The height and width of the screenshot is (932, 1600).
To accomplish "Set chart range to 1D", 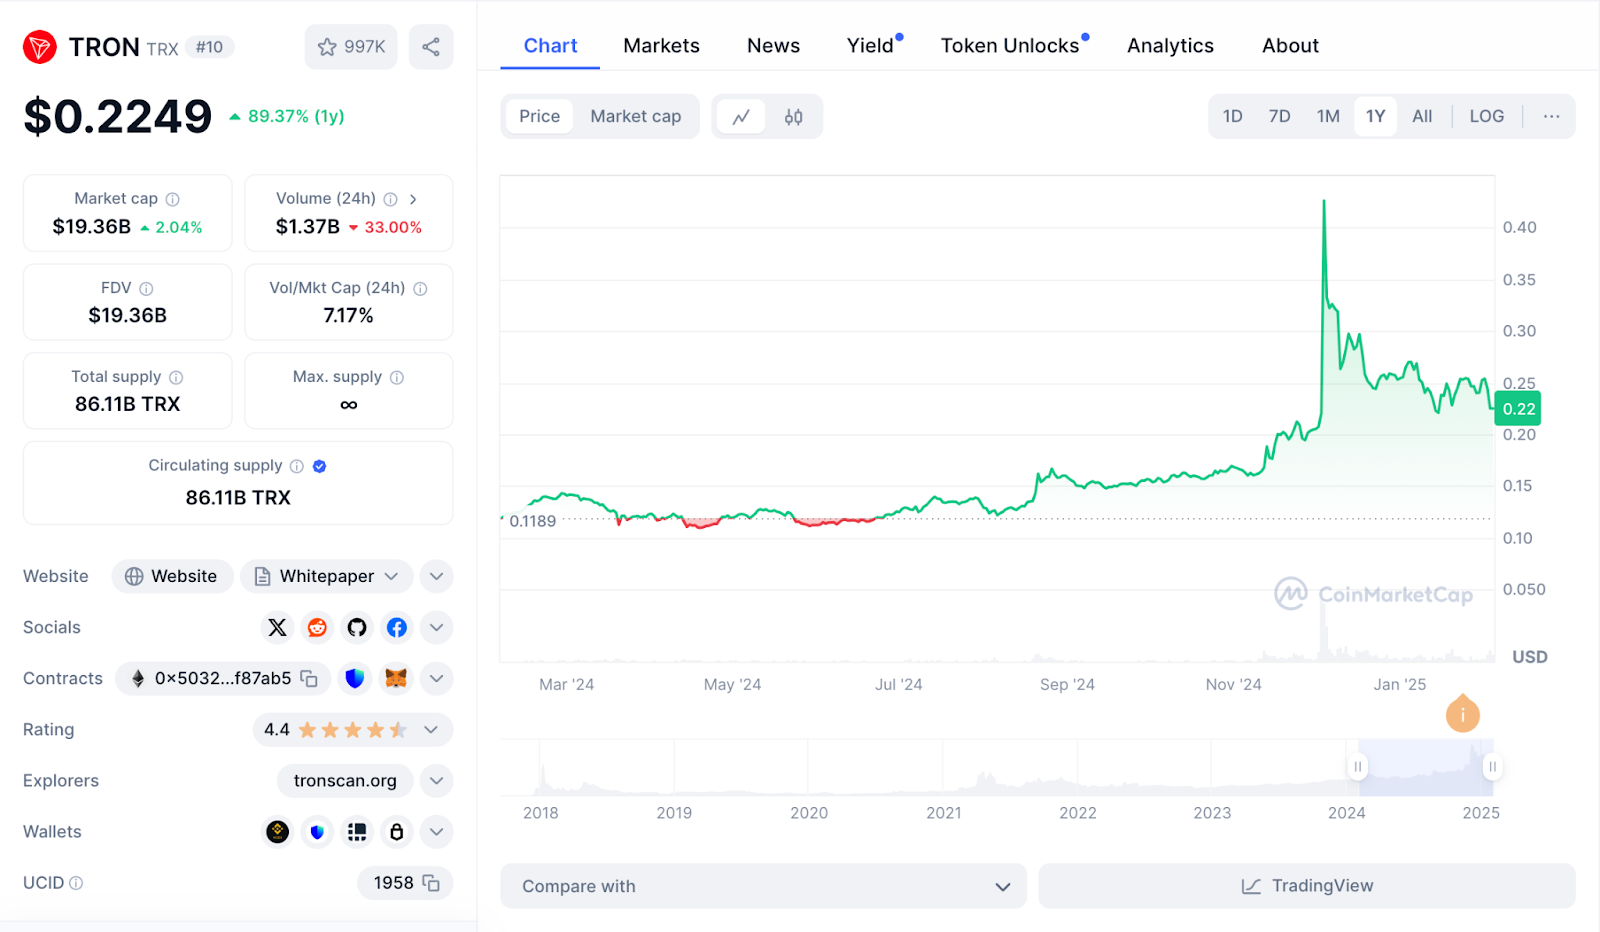I will click(1232, 116).
